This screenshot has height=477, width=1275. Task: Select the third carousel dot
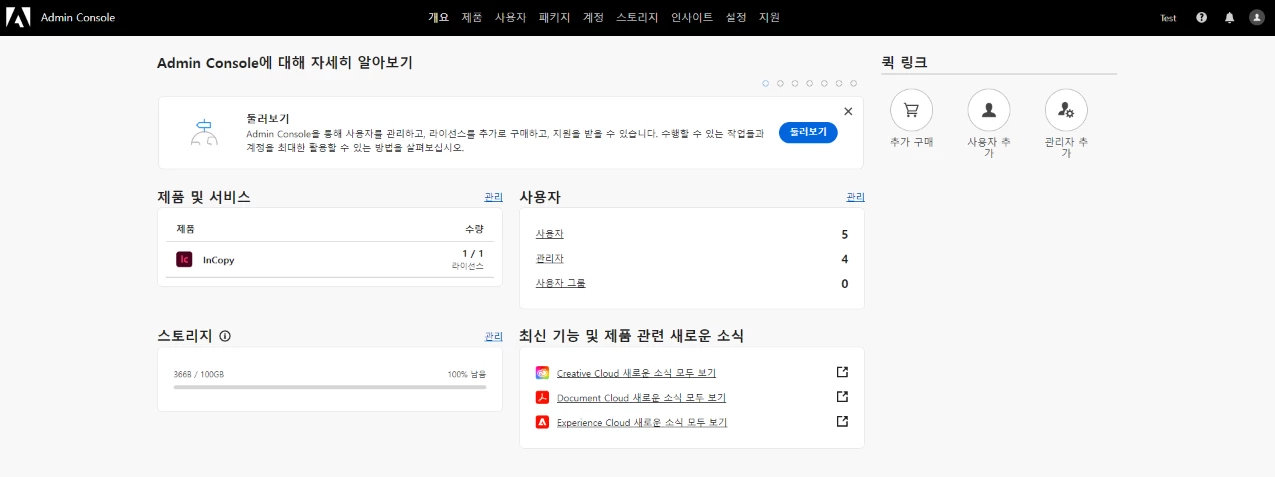point(795,84)
